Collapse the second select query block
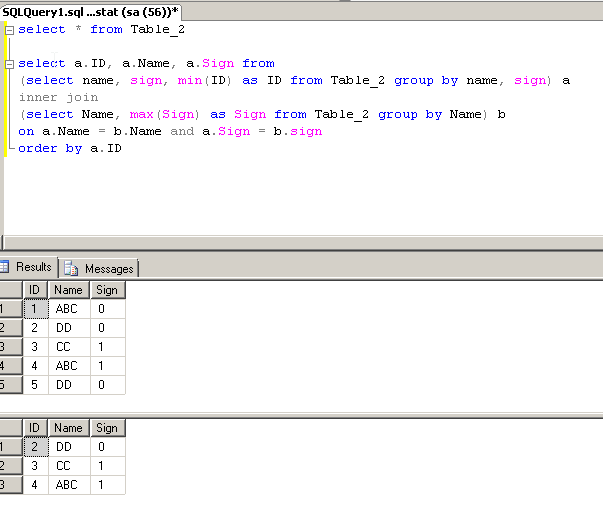603x529 pixels. [9, 63]
